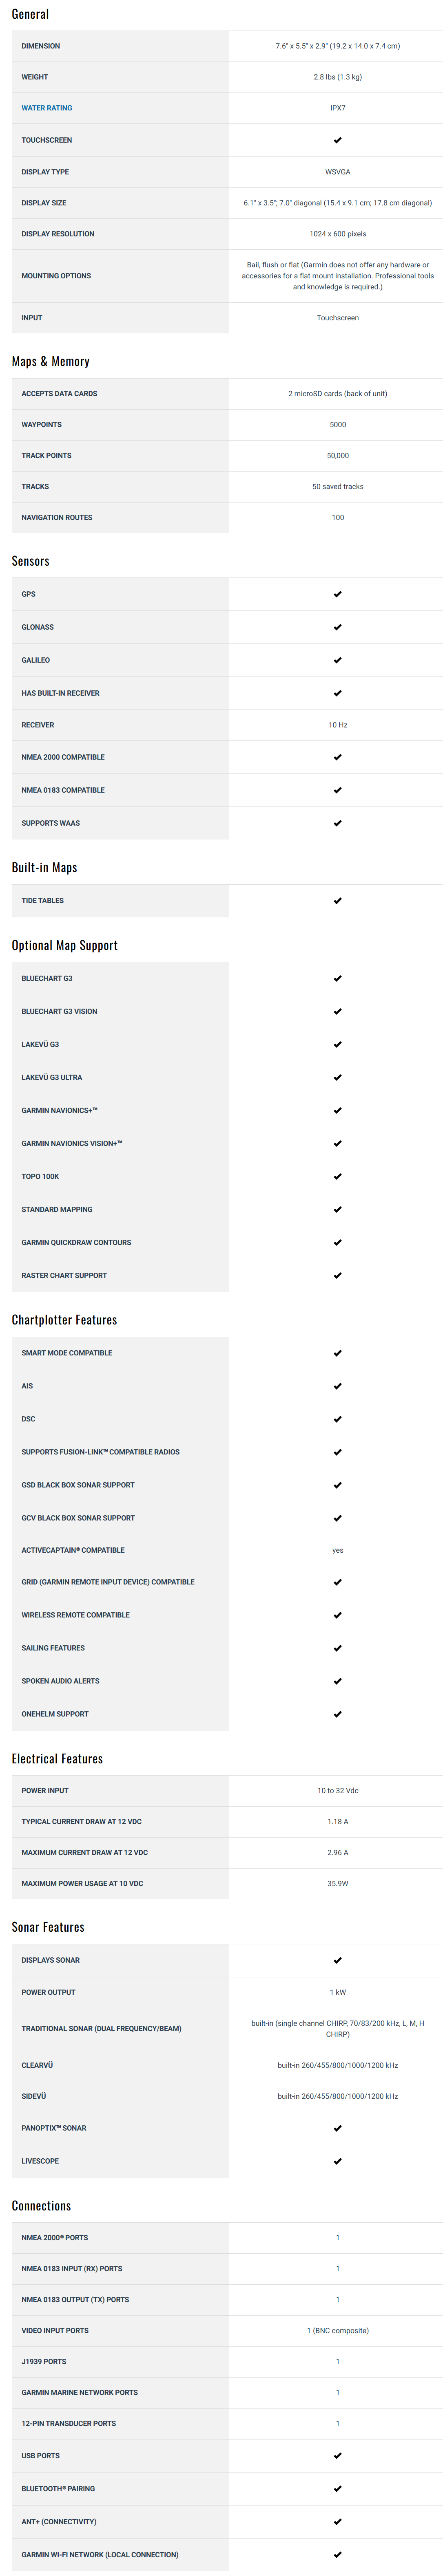Click the IPX7 water rating value
The image size is (443, 2576).
(338, 108)
